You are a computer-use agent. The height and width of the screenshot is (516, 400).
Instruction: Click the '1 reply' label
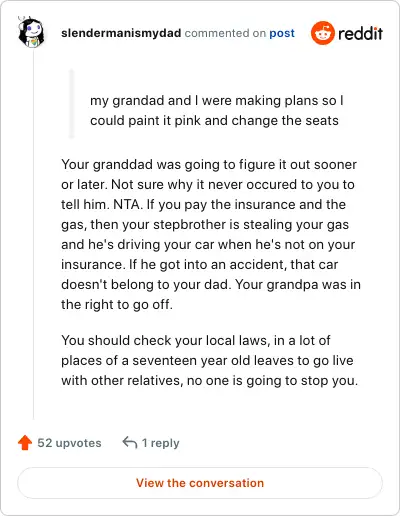[x=161, y=443]
